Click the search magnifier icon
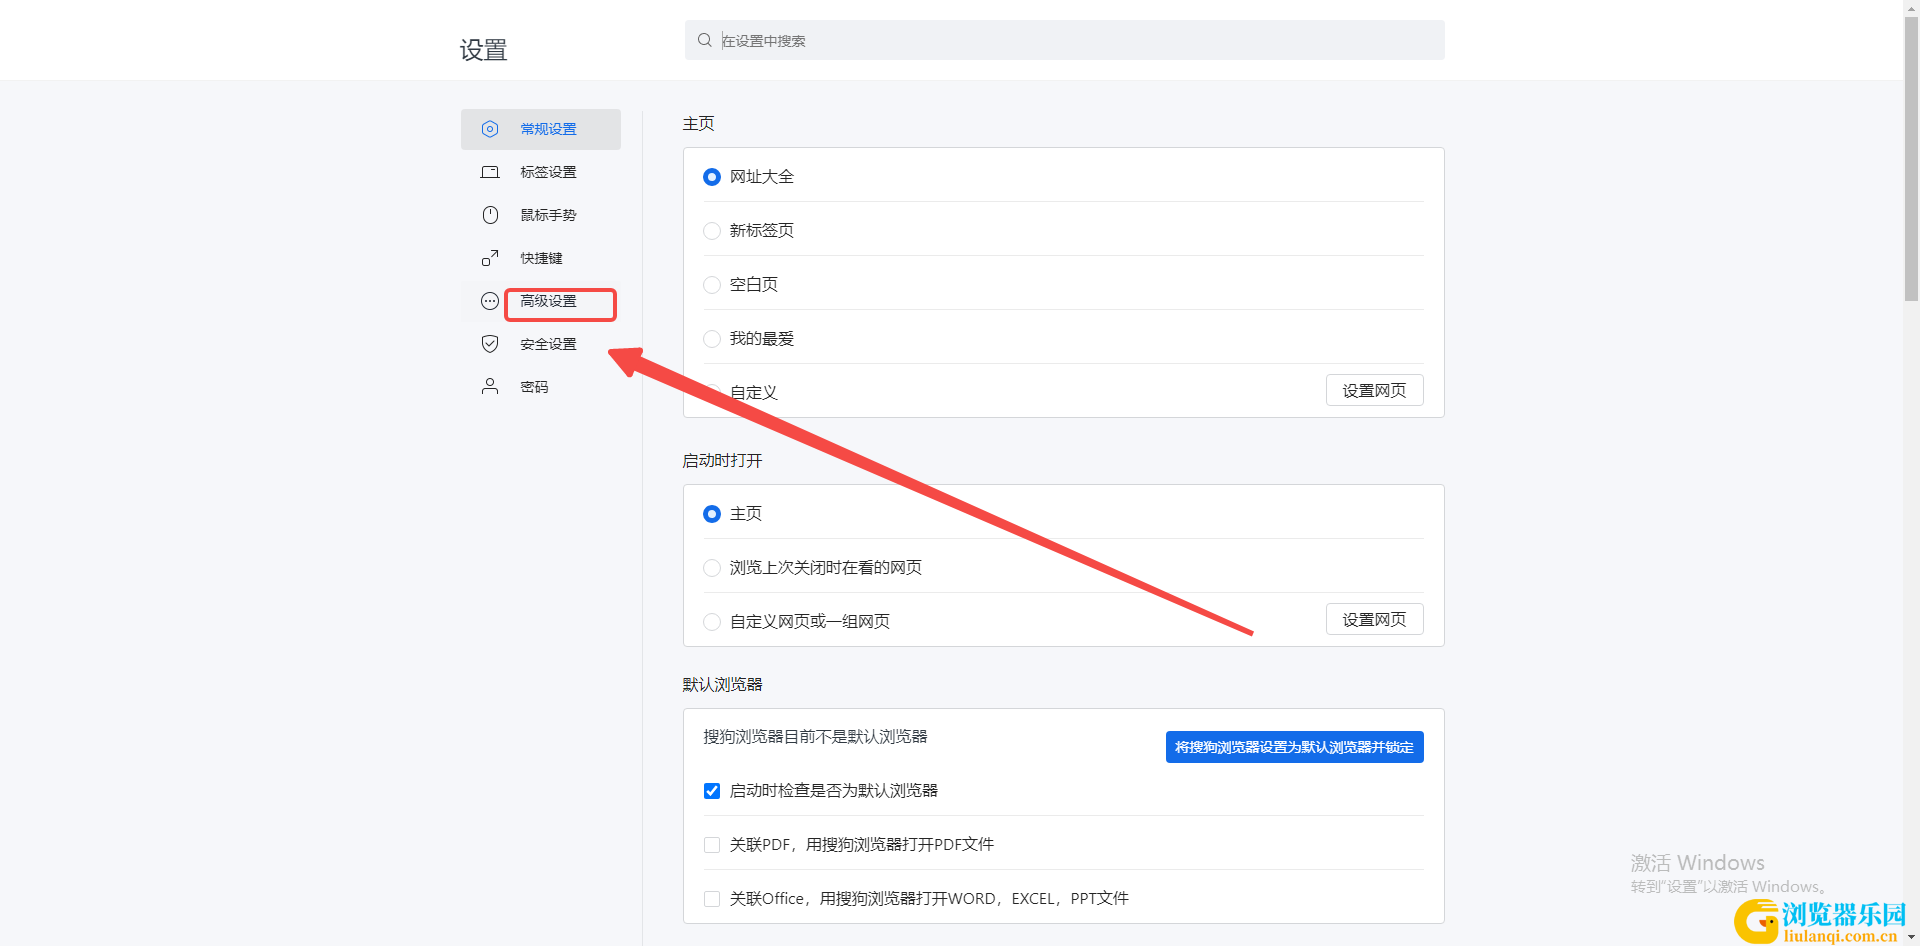Viewport: 1920px width, 946px height. [x=705, y=40]
